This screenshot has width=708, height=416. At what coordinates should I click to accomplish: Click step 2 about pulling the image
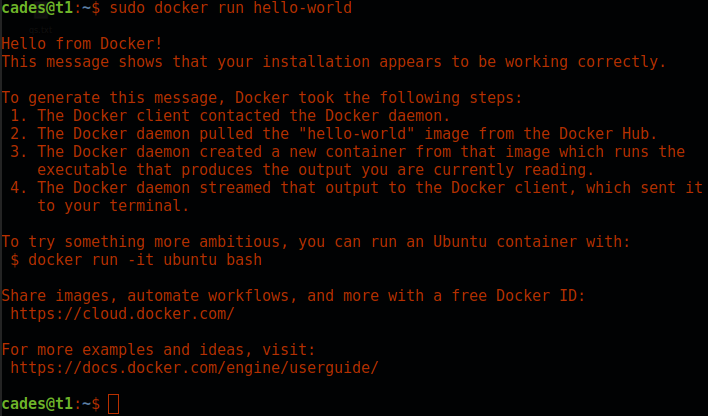[x=336, y=134]
